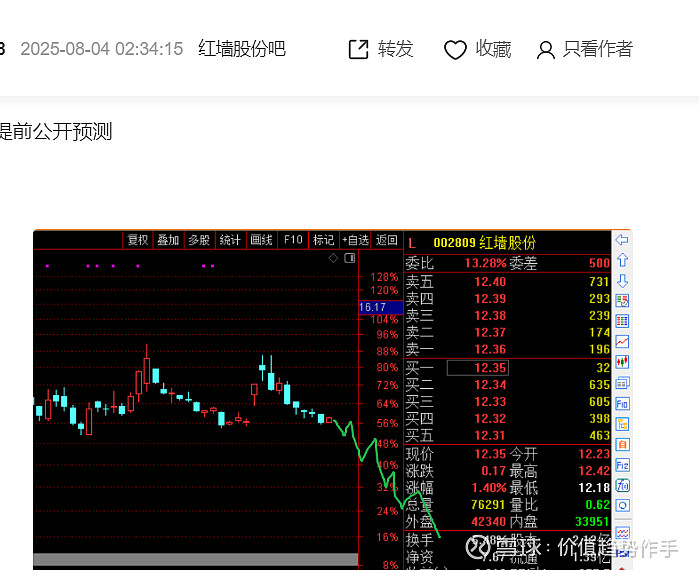This screenshot has height=570, width=699.
Task: Click the 转发 share icon
Action: (x=358, y=49)
